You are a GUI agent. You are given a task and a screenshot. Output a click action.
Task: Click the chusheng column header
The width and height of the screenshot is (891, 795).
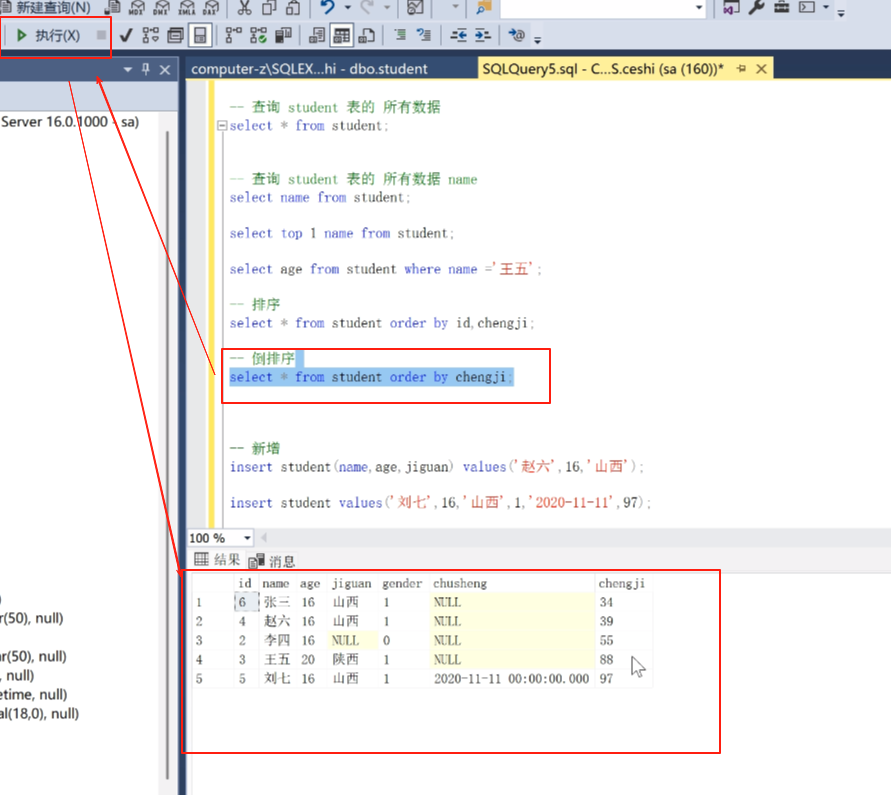(512, 584)
